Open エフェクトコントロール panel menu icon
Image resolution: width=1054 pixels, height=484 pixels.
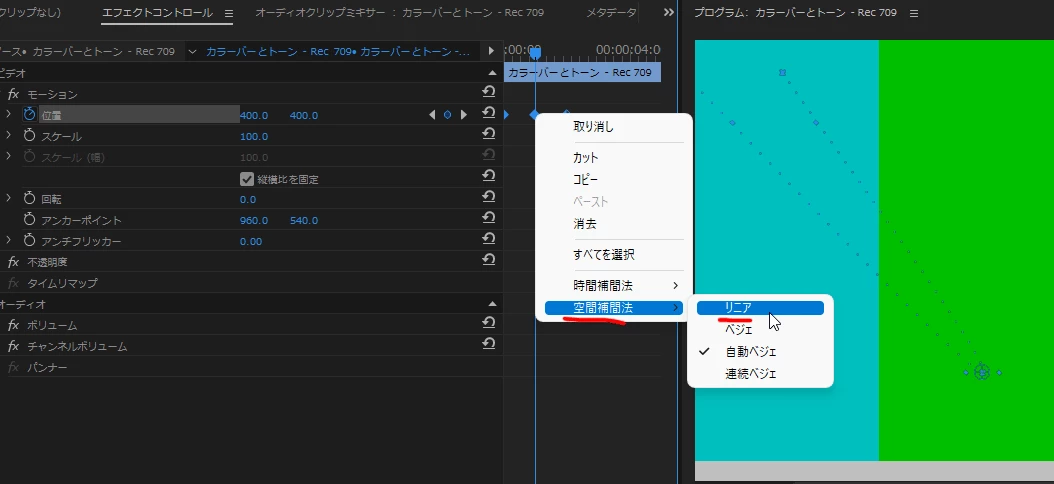[x=229, y=13]
